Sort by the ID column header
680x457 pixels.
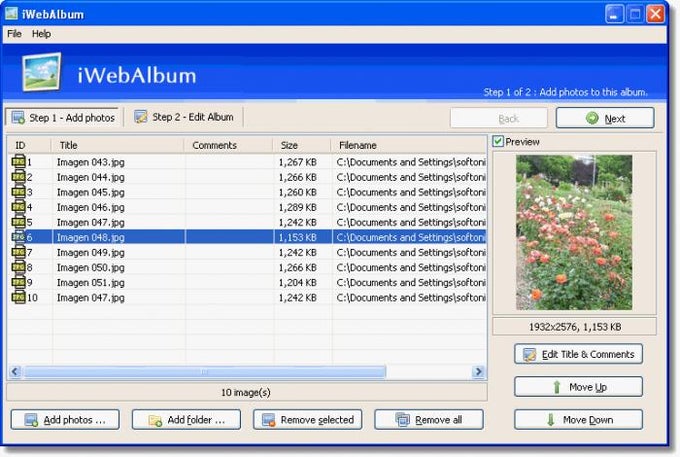pyautogui.click(x=29, y=145)
